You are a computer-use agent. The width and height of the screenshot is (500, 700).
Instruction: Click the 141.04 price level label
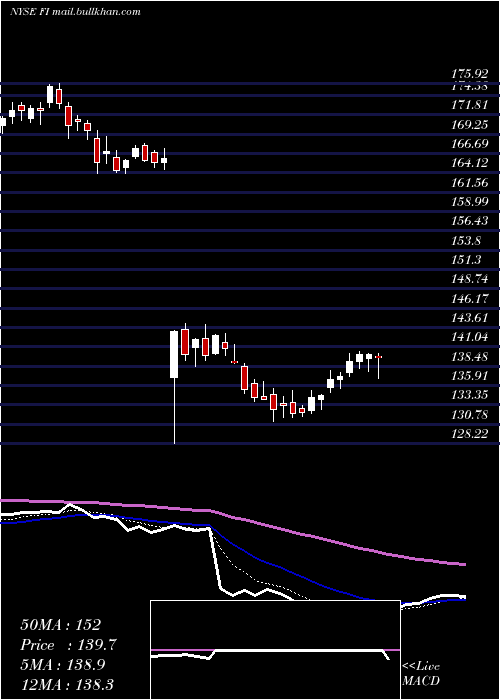469,337
